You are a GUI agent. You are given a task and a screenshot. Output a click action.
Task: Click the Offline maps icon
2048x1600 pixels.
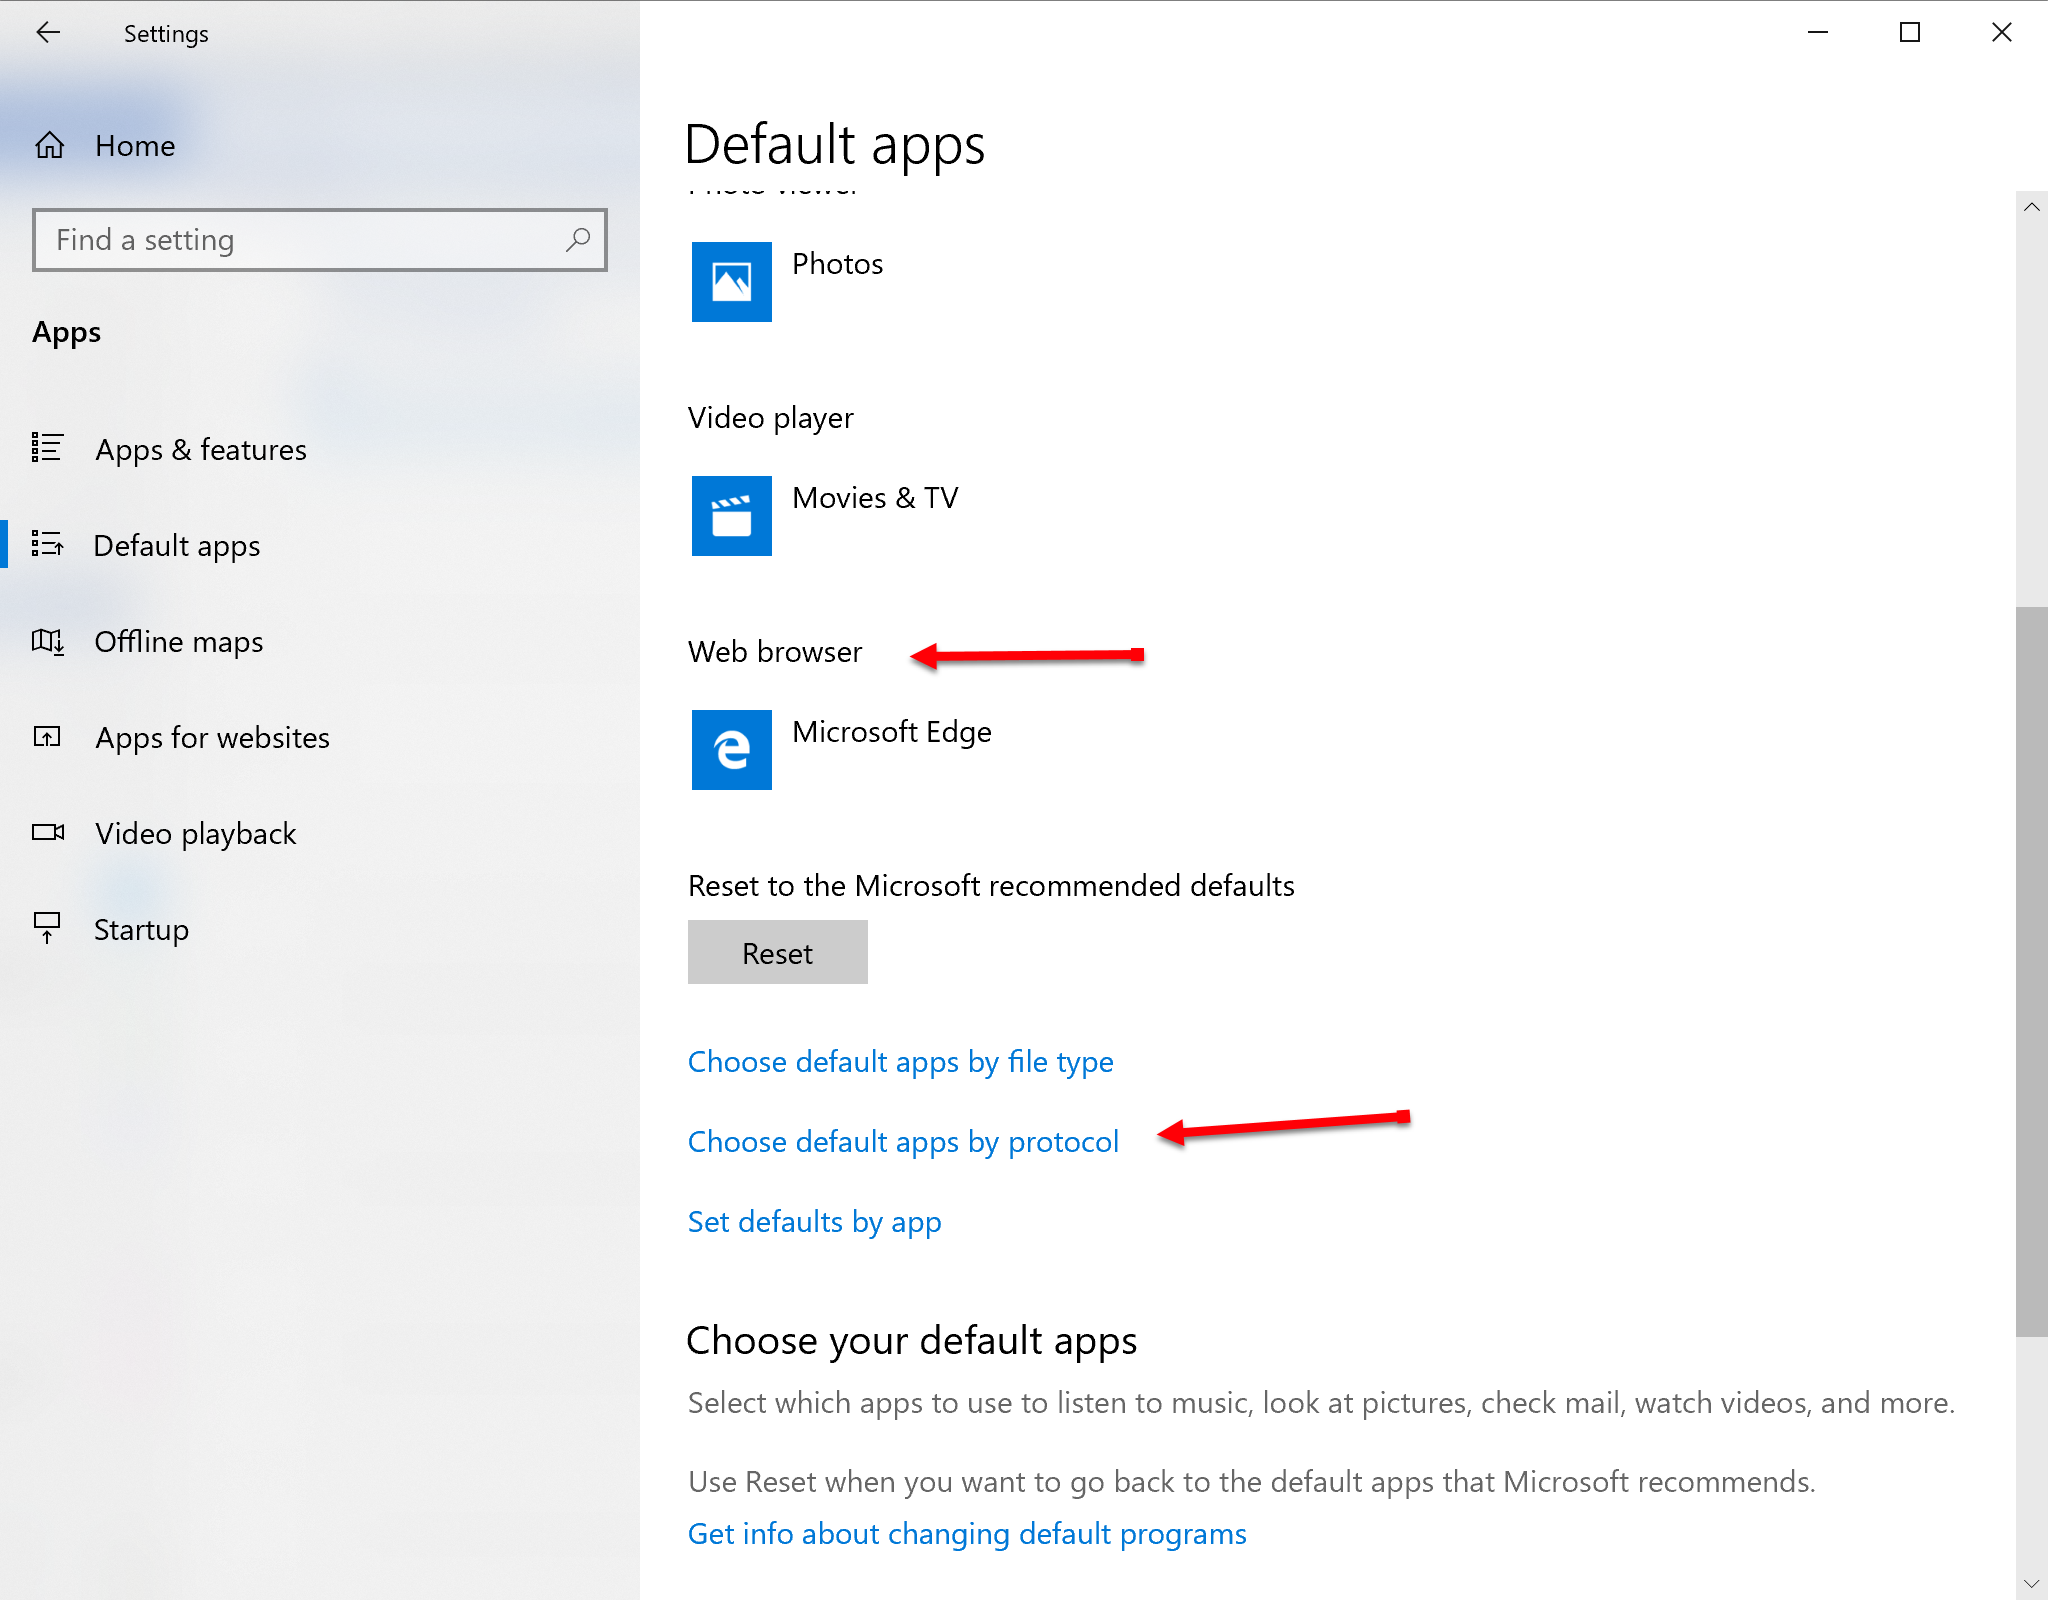48,641
